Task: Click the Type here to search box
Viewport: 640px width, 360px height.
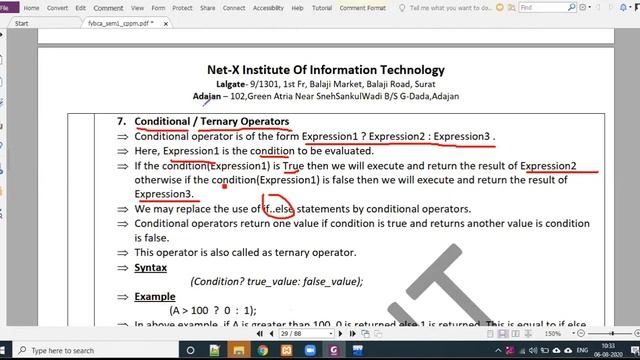Action: pos(96,350)
